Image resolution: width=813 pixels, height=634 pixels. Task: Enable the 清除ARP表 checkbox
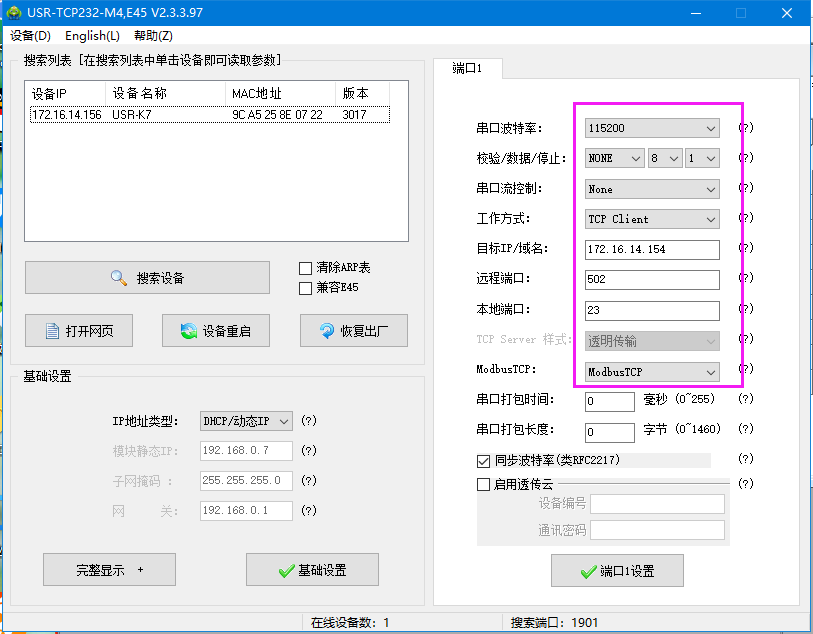(x=306, y=268)
